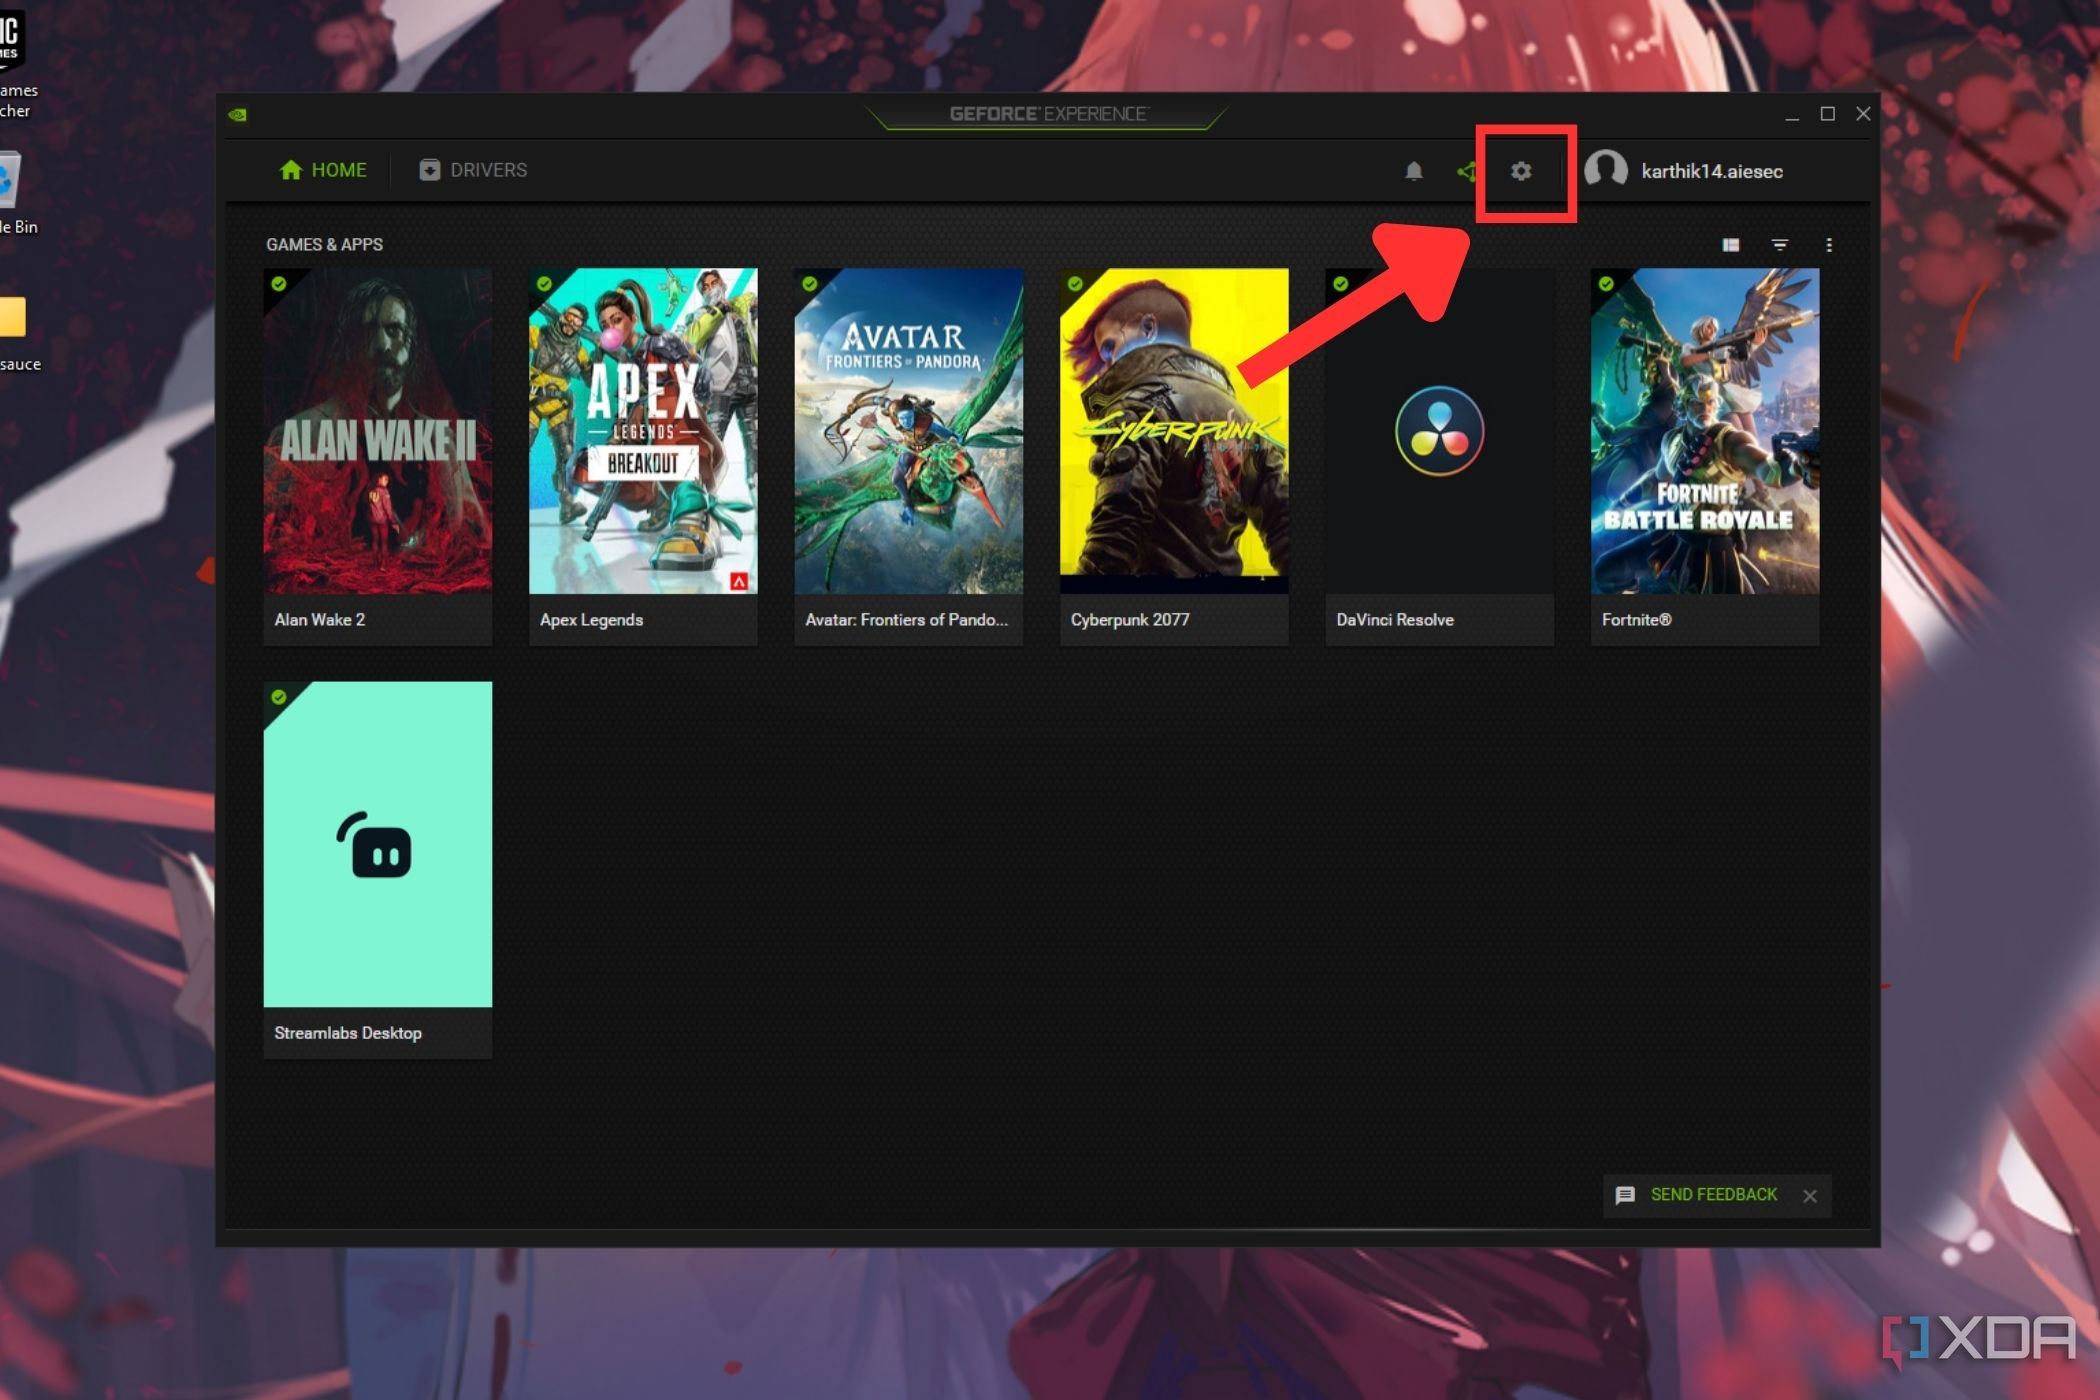The width and height of the screenshot is (2100, 1400).
Task: Go to the HOME tab
Action: point(323,170)
